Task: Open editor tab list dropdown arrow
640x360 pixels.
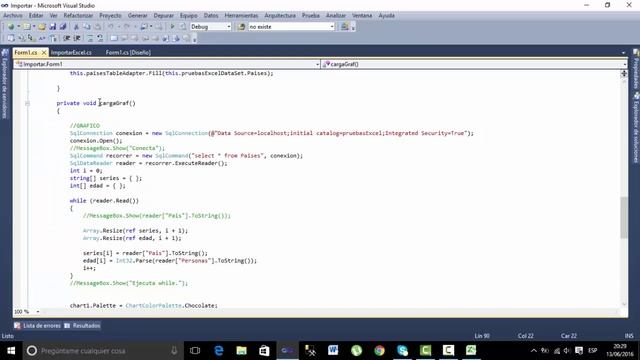Action: pos(623,53)
